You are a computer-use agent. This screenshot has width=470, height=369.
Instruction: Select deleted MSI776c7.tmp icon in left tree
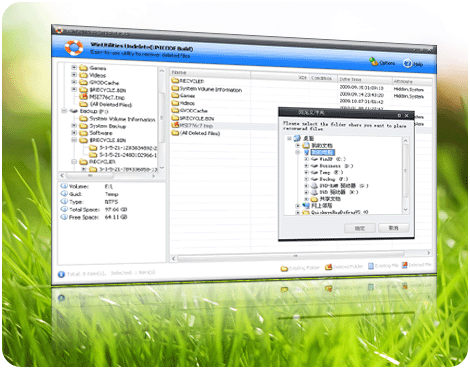pyautogui.click(x=83, y=97)
